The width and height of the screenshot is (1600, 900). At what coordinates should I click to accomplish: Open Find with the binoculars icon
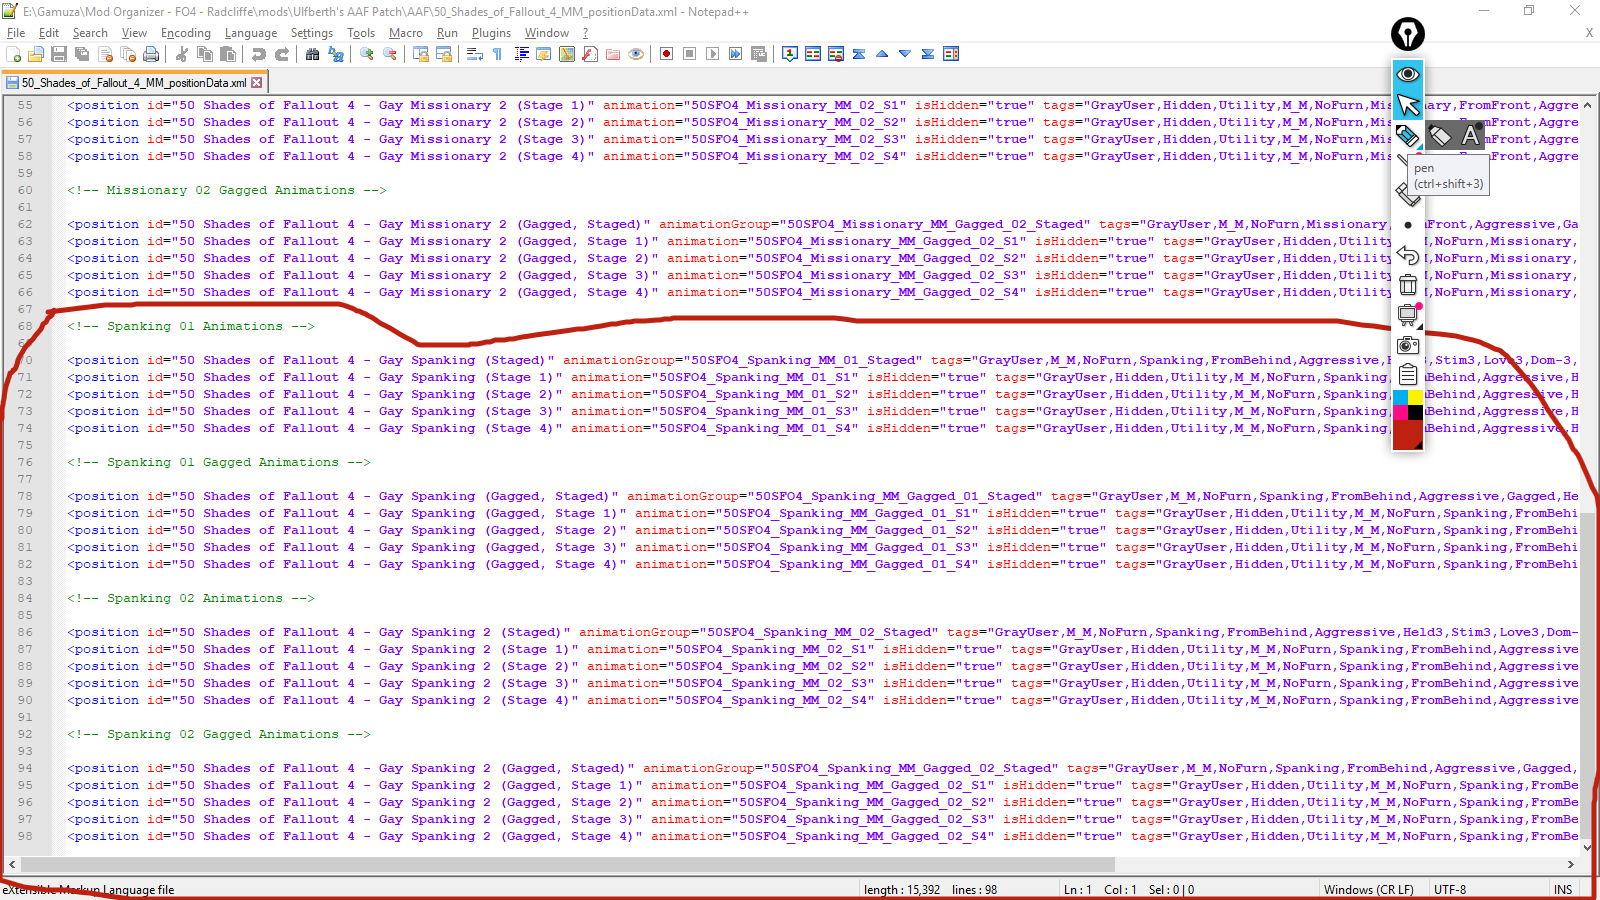point(313,54)
